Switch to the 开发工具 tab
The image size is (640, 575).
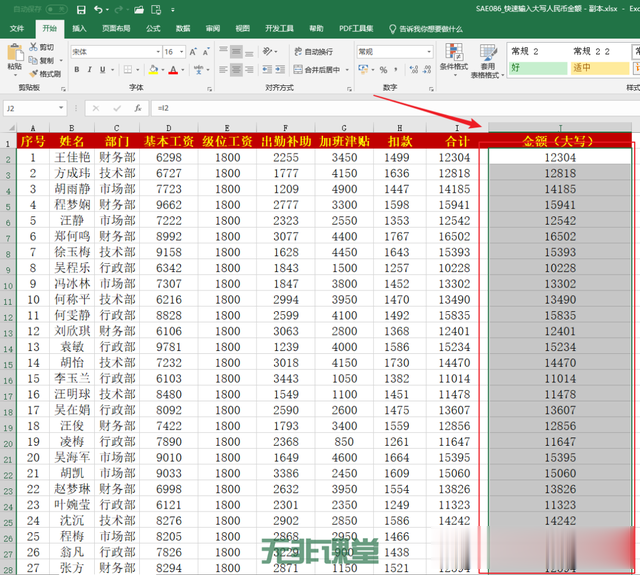(x=280, y=29)
